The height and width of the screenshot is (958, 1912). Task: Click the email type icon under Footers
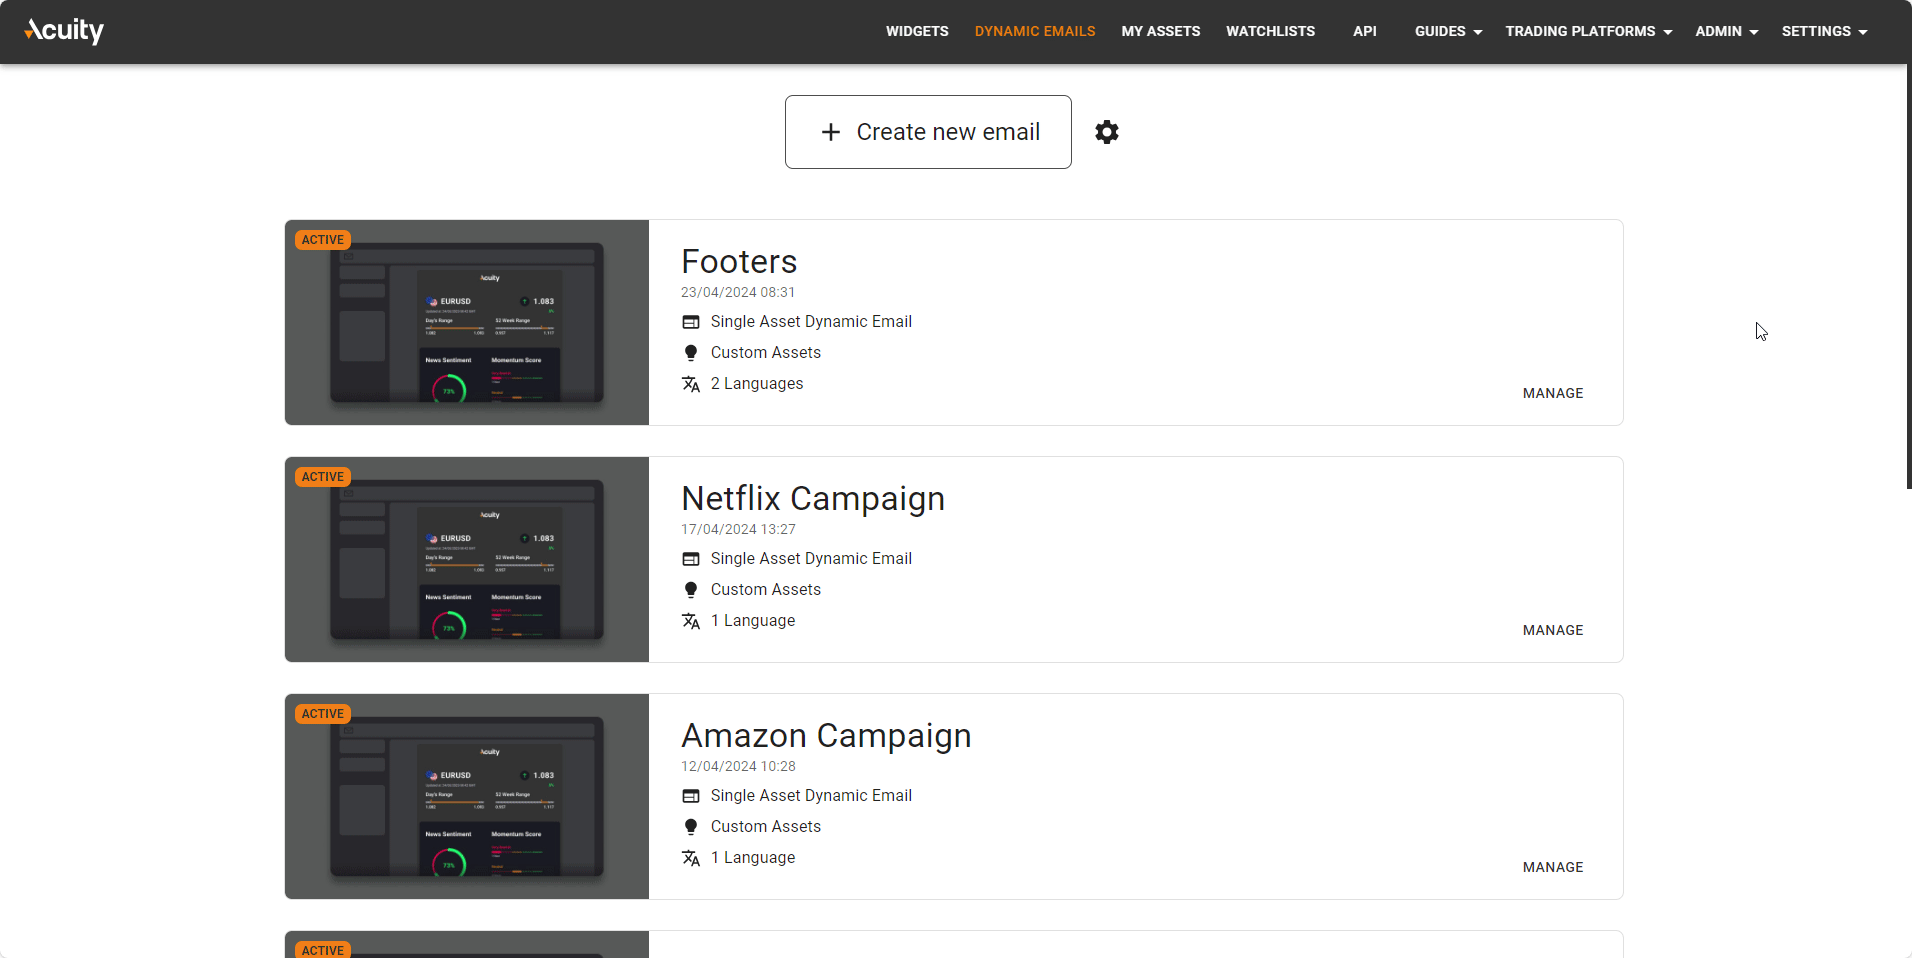point(691,322)
